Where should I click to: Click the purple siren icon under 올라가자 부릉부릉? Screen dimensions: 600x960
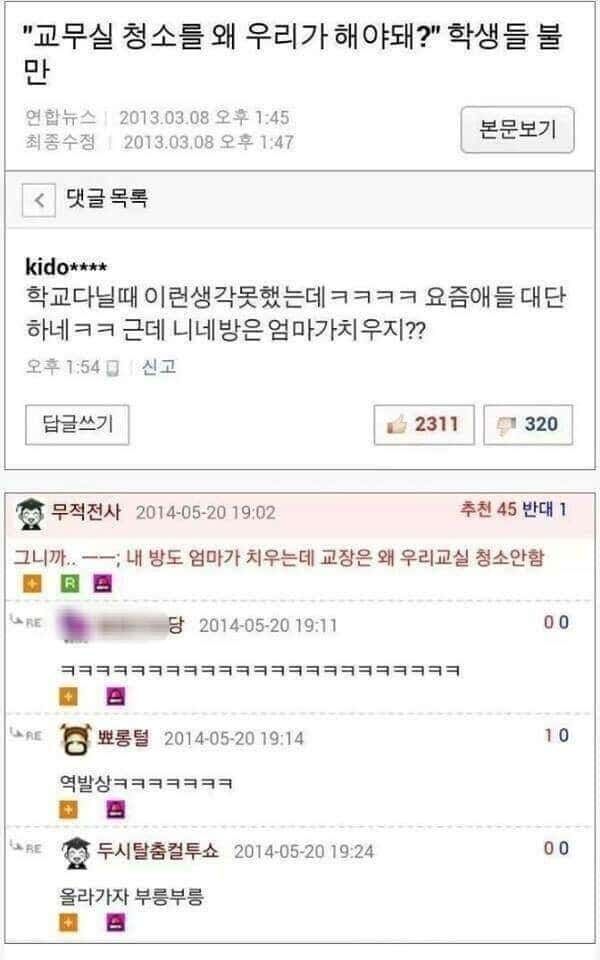[x=116, y=922]
